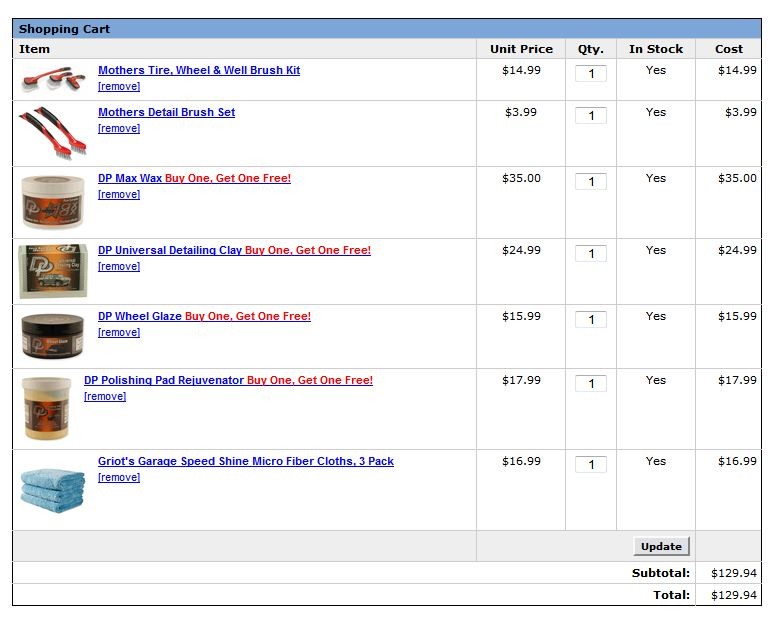Click the Cost column header

729,49
